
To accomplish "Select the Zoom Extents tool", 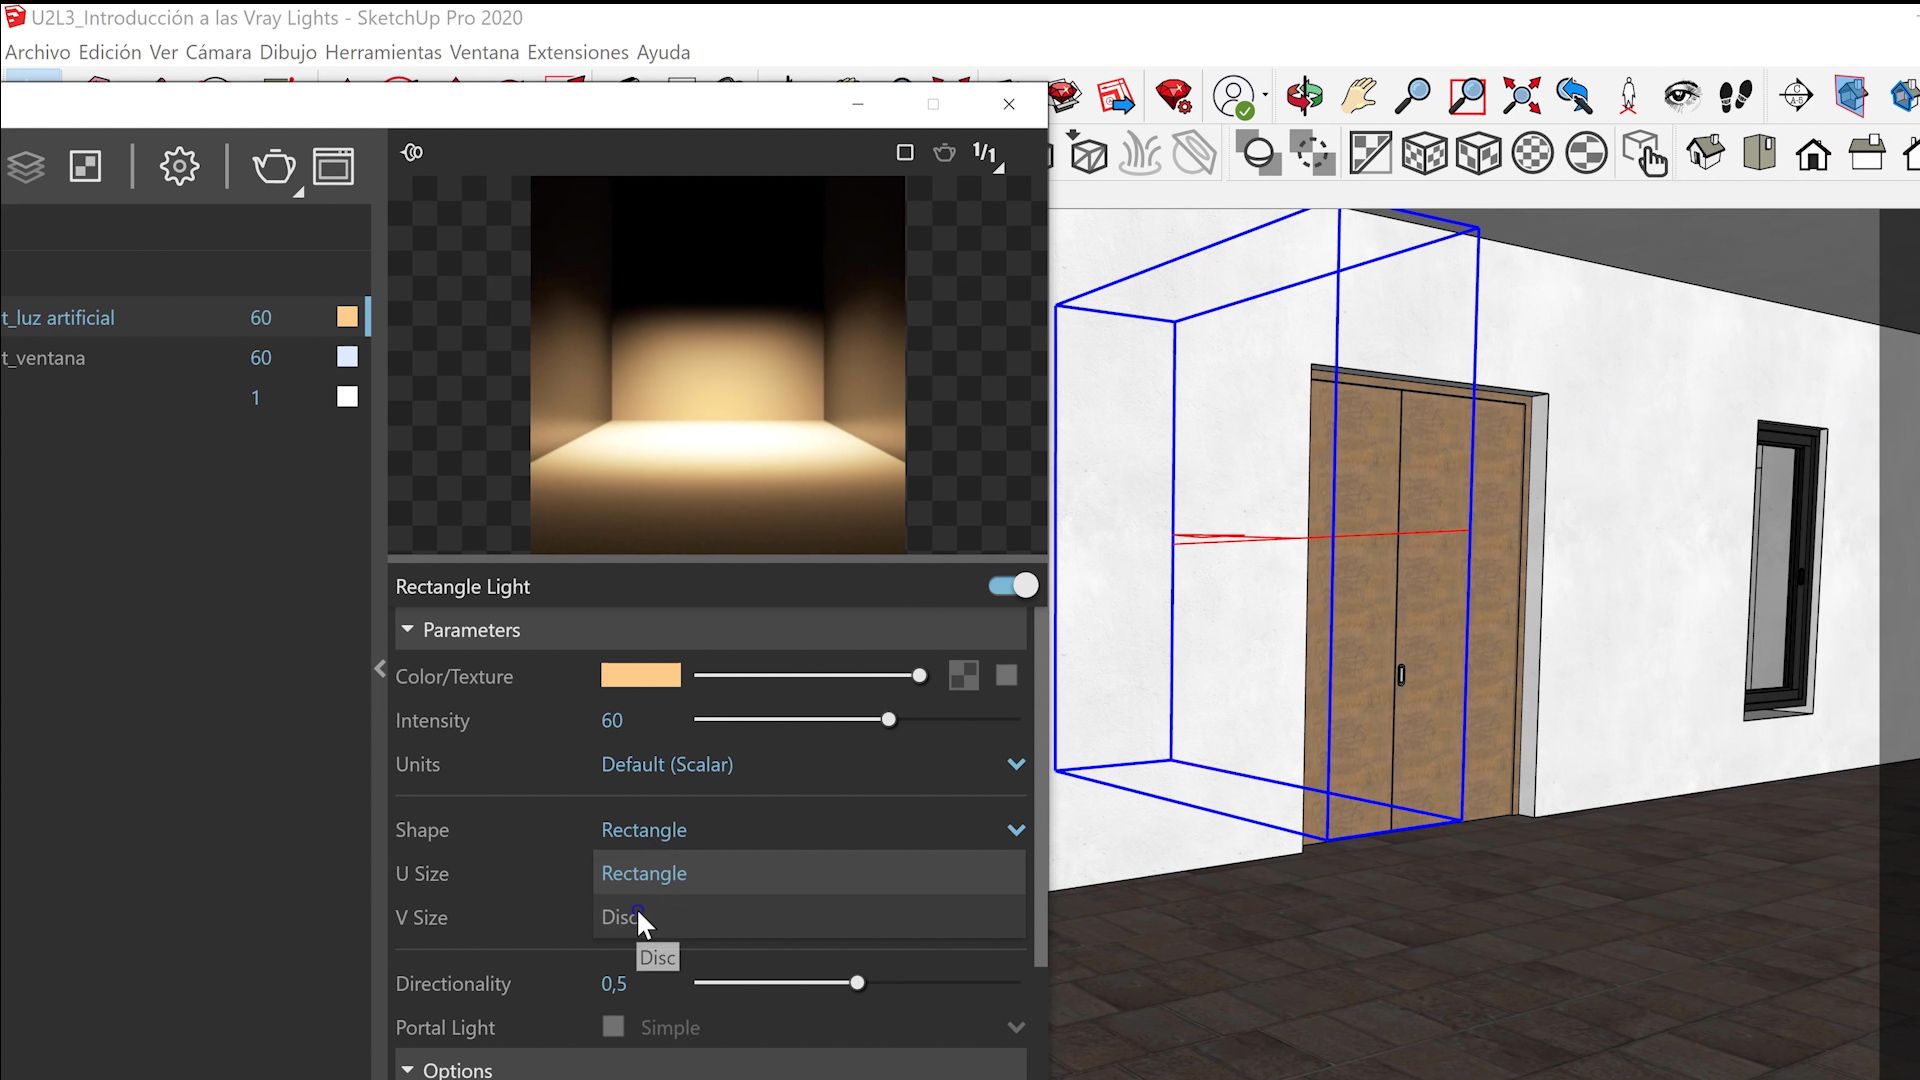I will point(1521,96).
